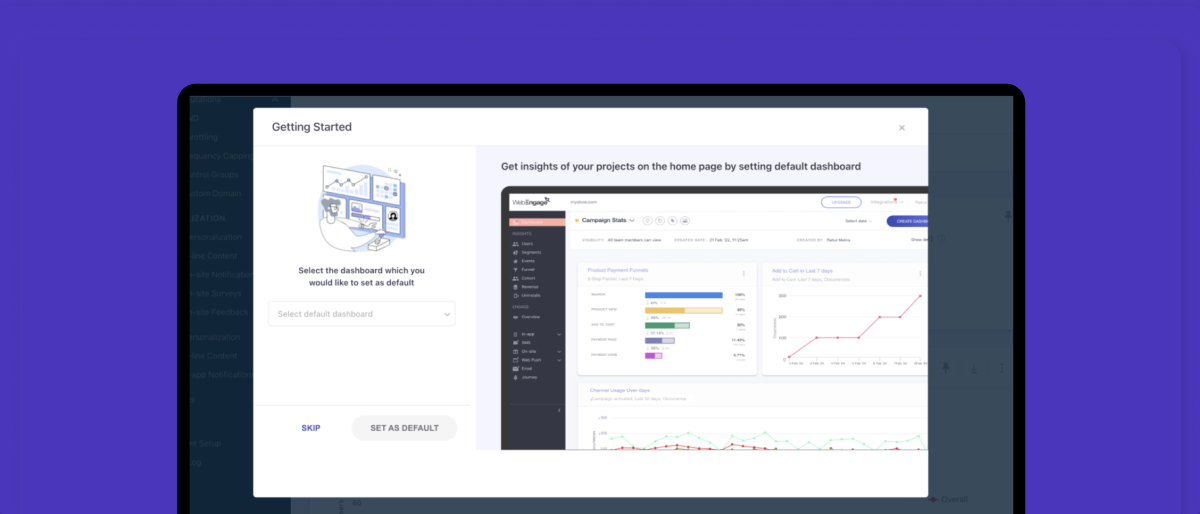1200x514 pixels.
Task: Open the Select date picker
Action: (x=858, y=220)
